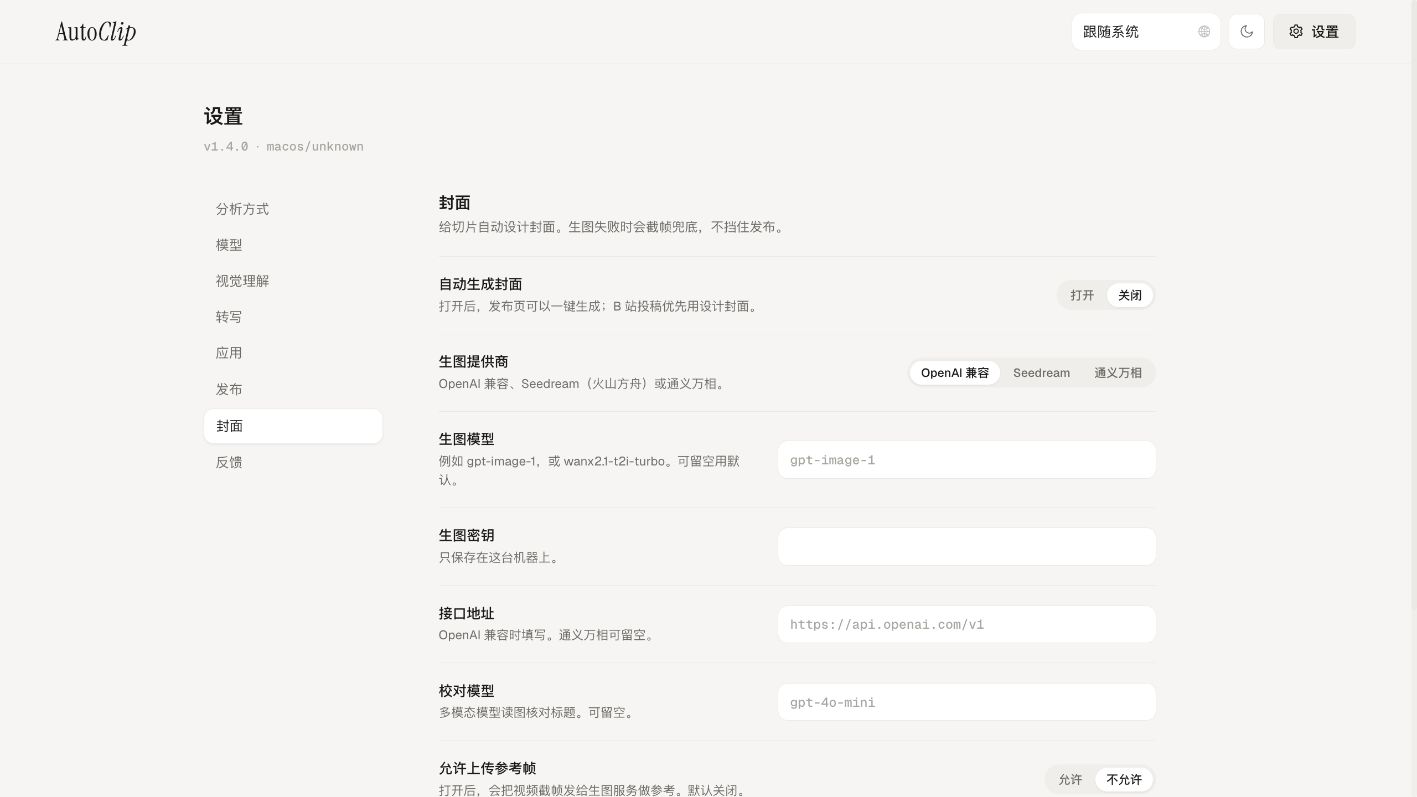Click description 只保存在这台机器上。
The height and width of the screenshot is (797, 1417).
click(501, 557)
